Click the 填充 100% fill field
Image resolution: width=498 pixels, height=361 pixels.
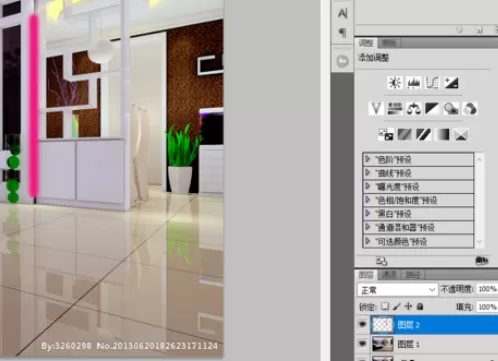point(487,307)
